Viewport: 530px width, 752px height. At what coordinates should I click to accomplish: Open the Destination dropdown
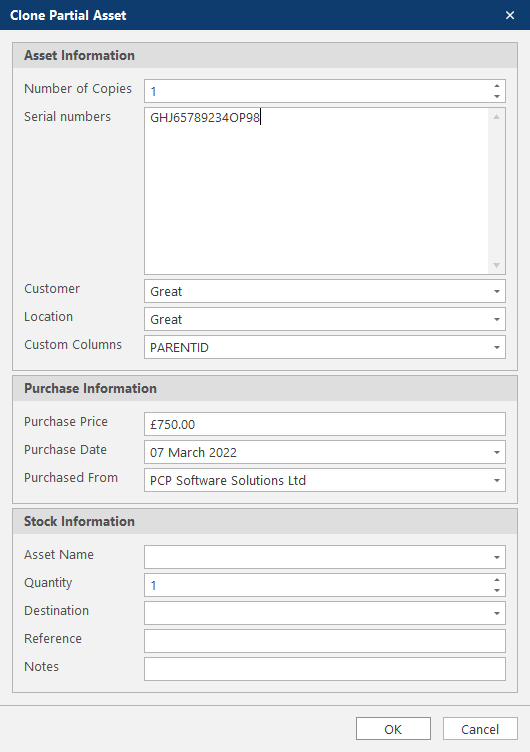(496, 613)
